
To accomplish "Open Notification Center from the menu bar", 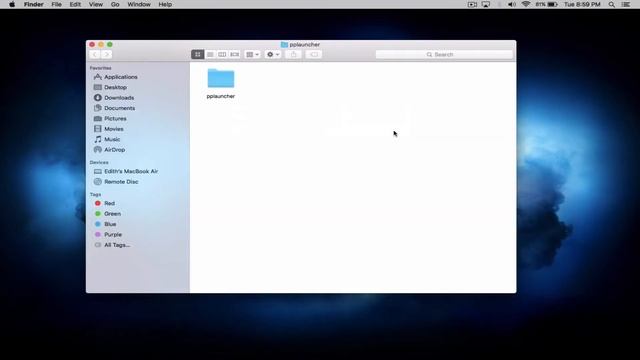I will tap(626, 4).
